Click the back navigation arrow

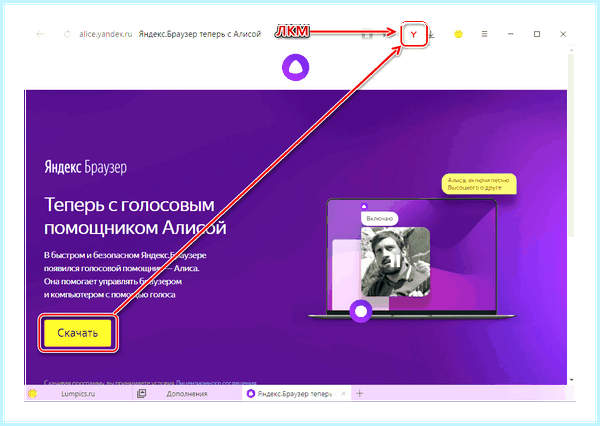41,34
